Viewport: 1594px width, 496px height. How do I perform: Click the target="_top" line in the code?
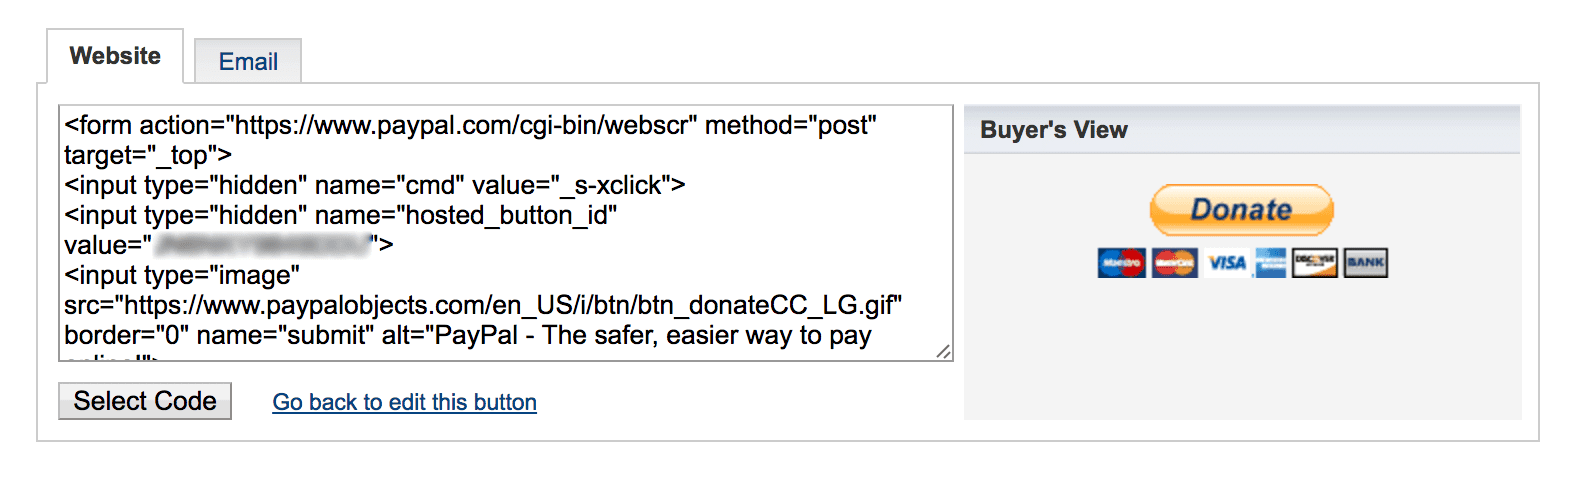(148, 156)
